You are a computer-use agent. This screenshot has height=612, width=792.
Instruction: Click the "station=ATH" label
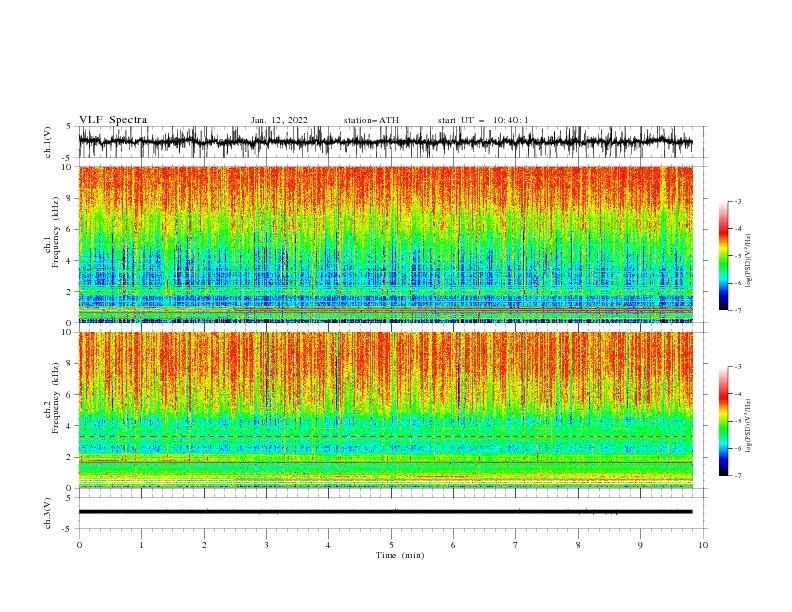coord(371,120)
